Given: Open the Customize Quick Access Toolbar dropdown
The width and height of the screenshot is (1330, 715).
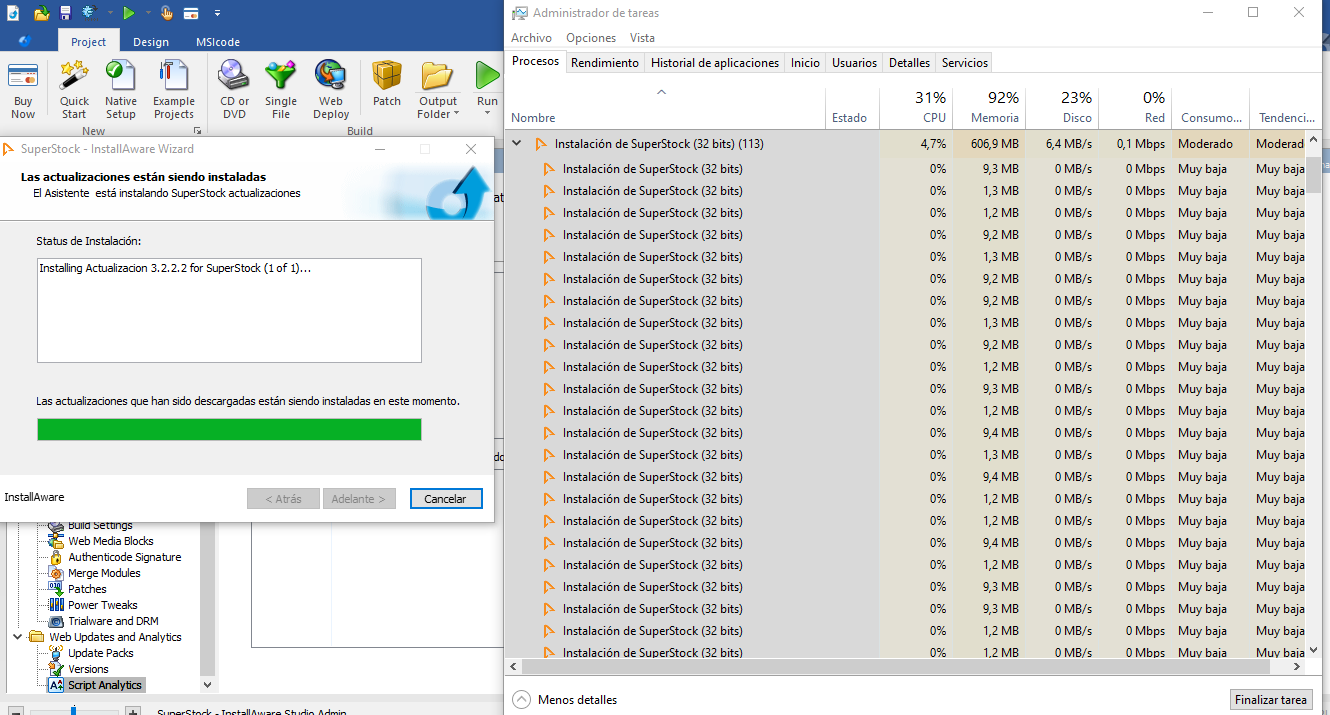Looking at the screenshot, I should coord(217,13).
